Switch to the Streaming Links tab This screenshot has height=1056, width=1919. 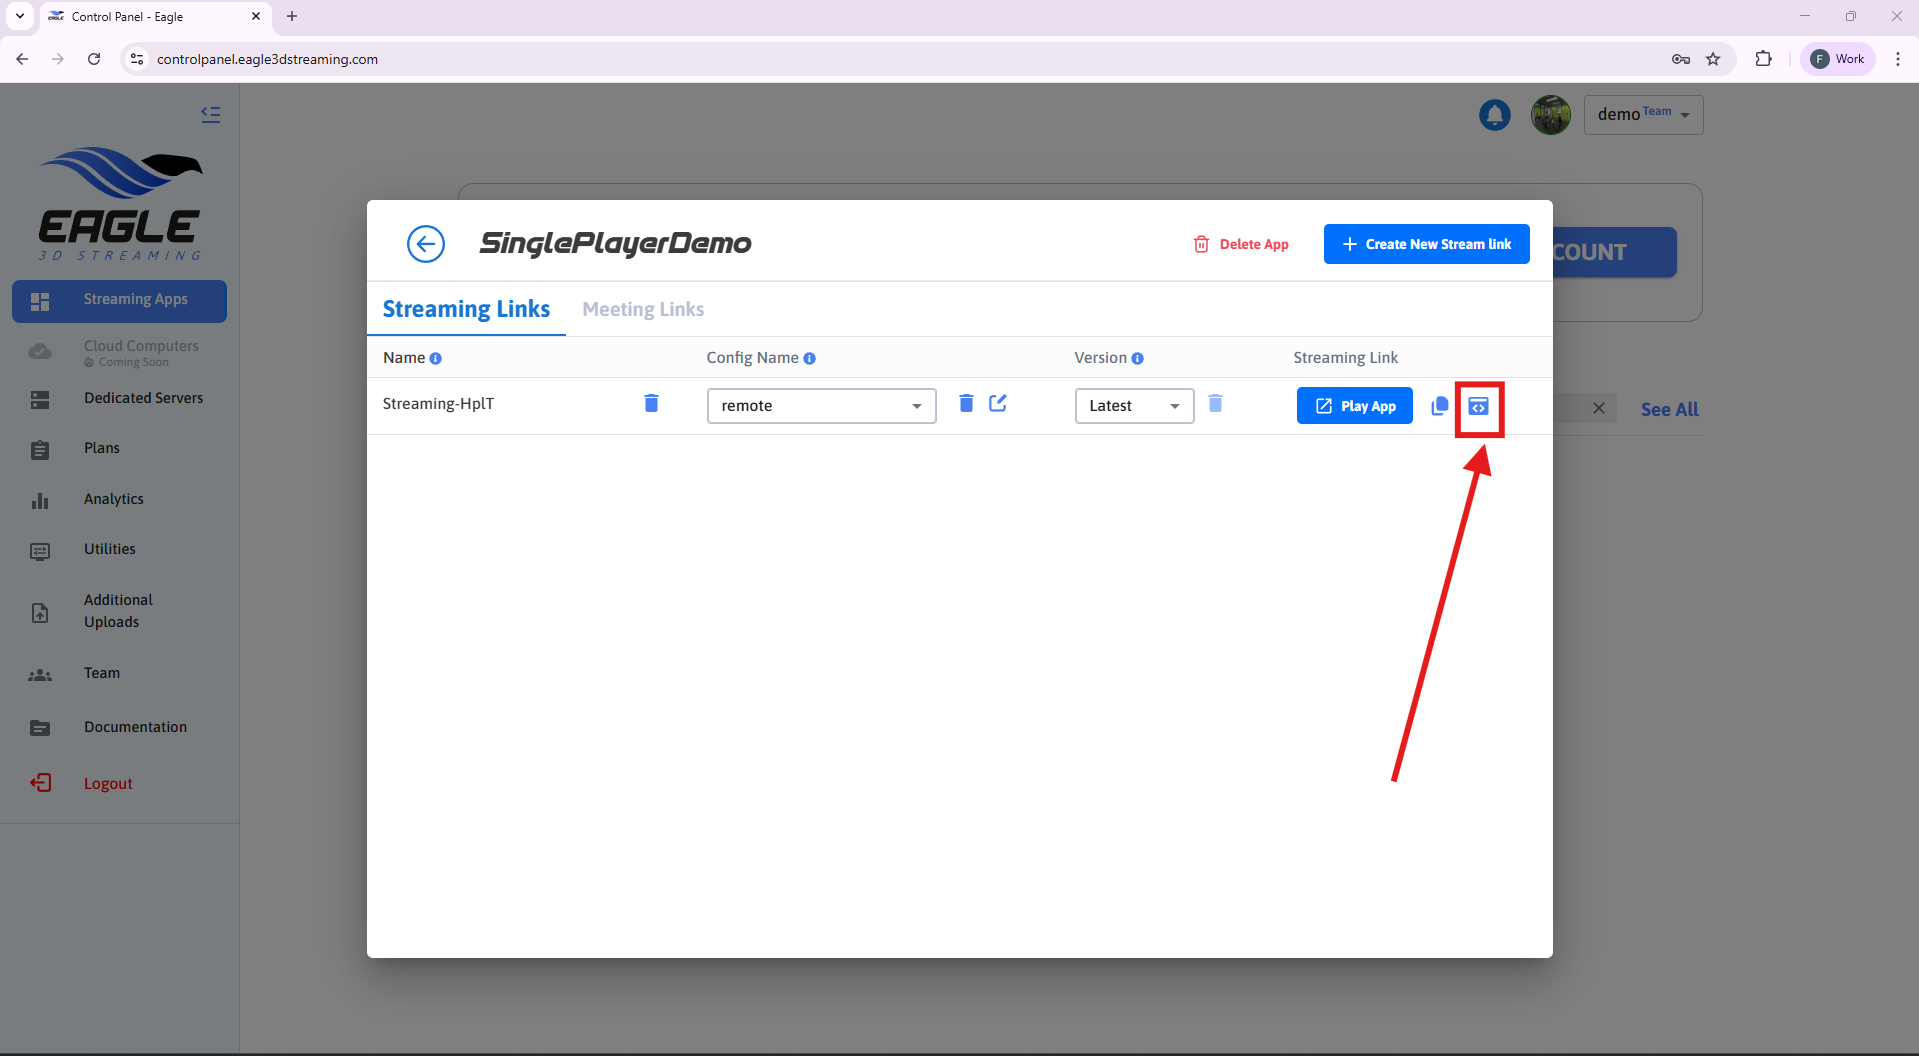466,309
